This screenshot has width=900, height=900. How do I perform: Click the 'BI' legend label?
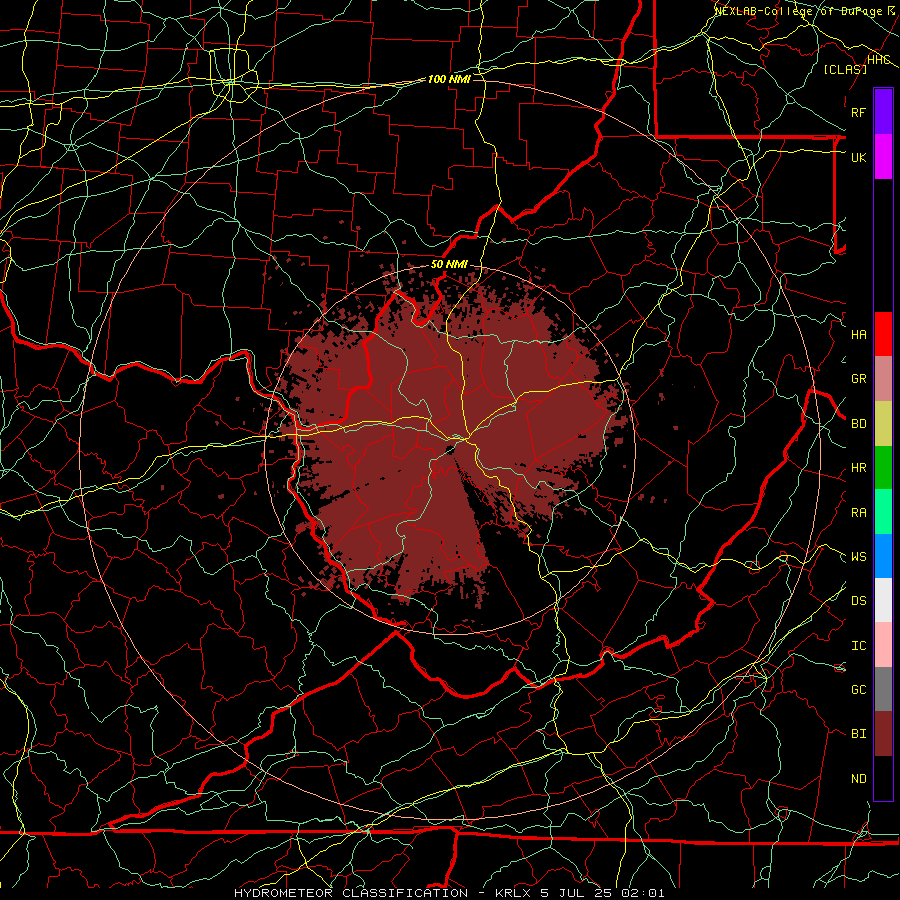point(859,734)
